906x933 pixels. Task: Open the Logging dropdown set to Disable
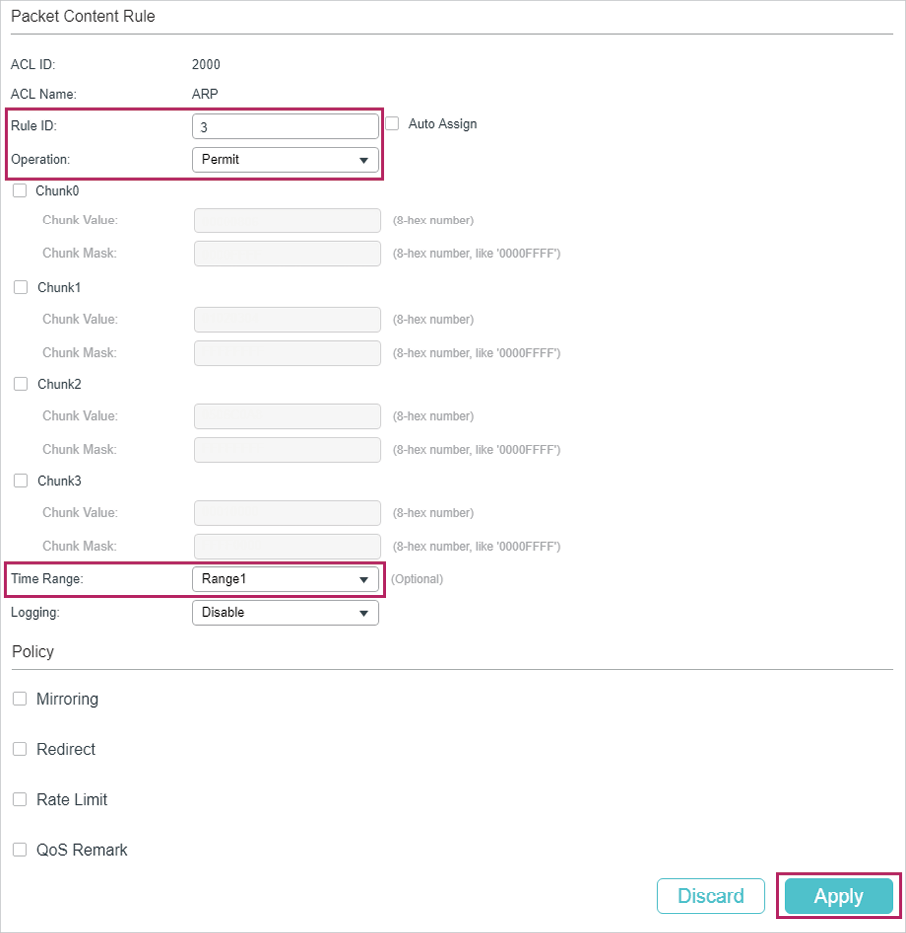286,613
